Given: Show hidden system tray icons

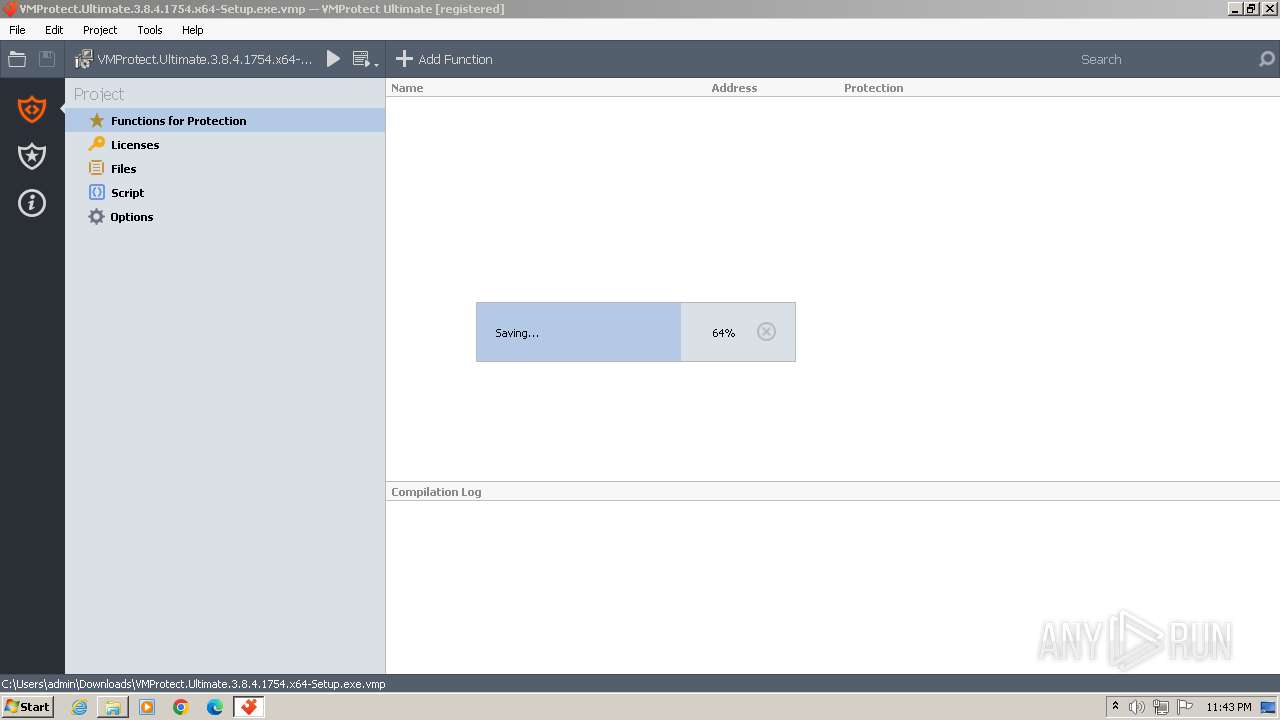Looking at the screenshot, I should [1115, 707].
